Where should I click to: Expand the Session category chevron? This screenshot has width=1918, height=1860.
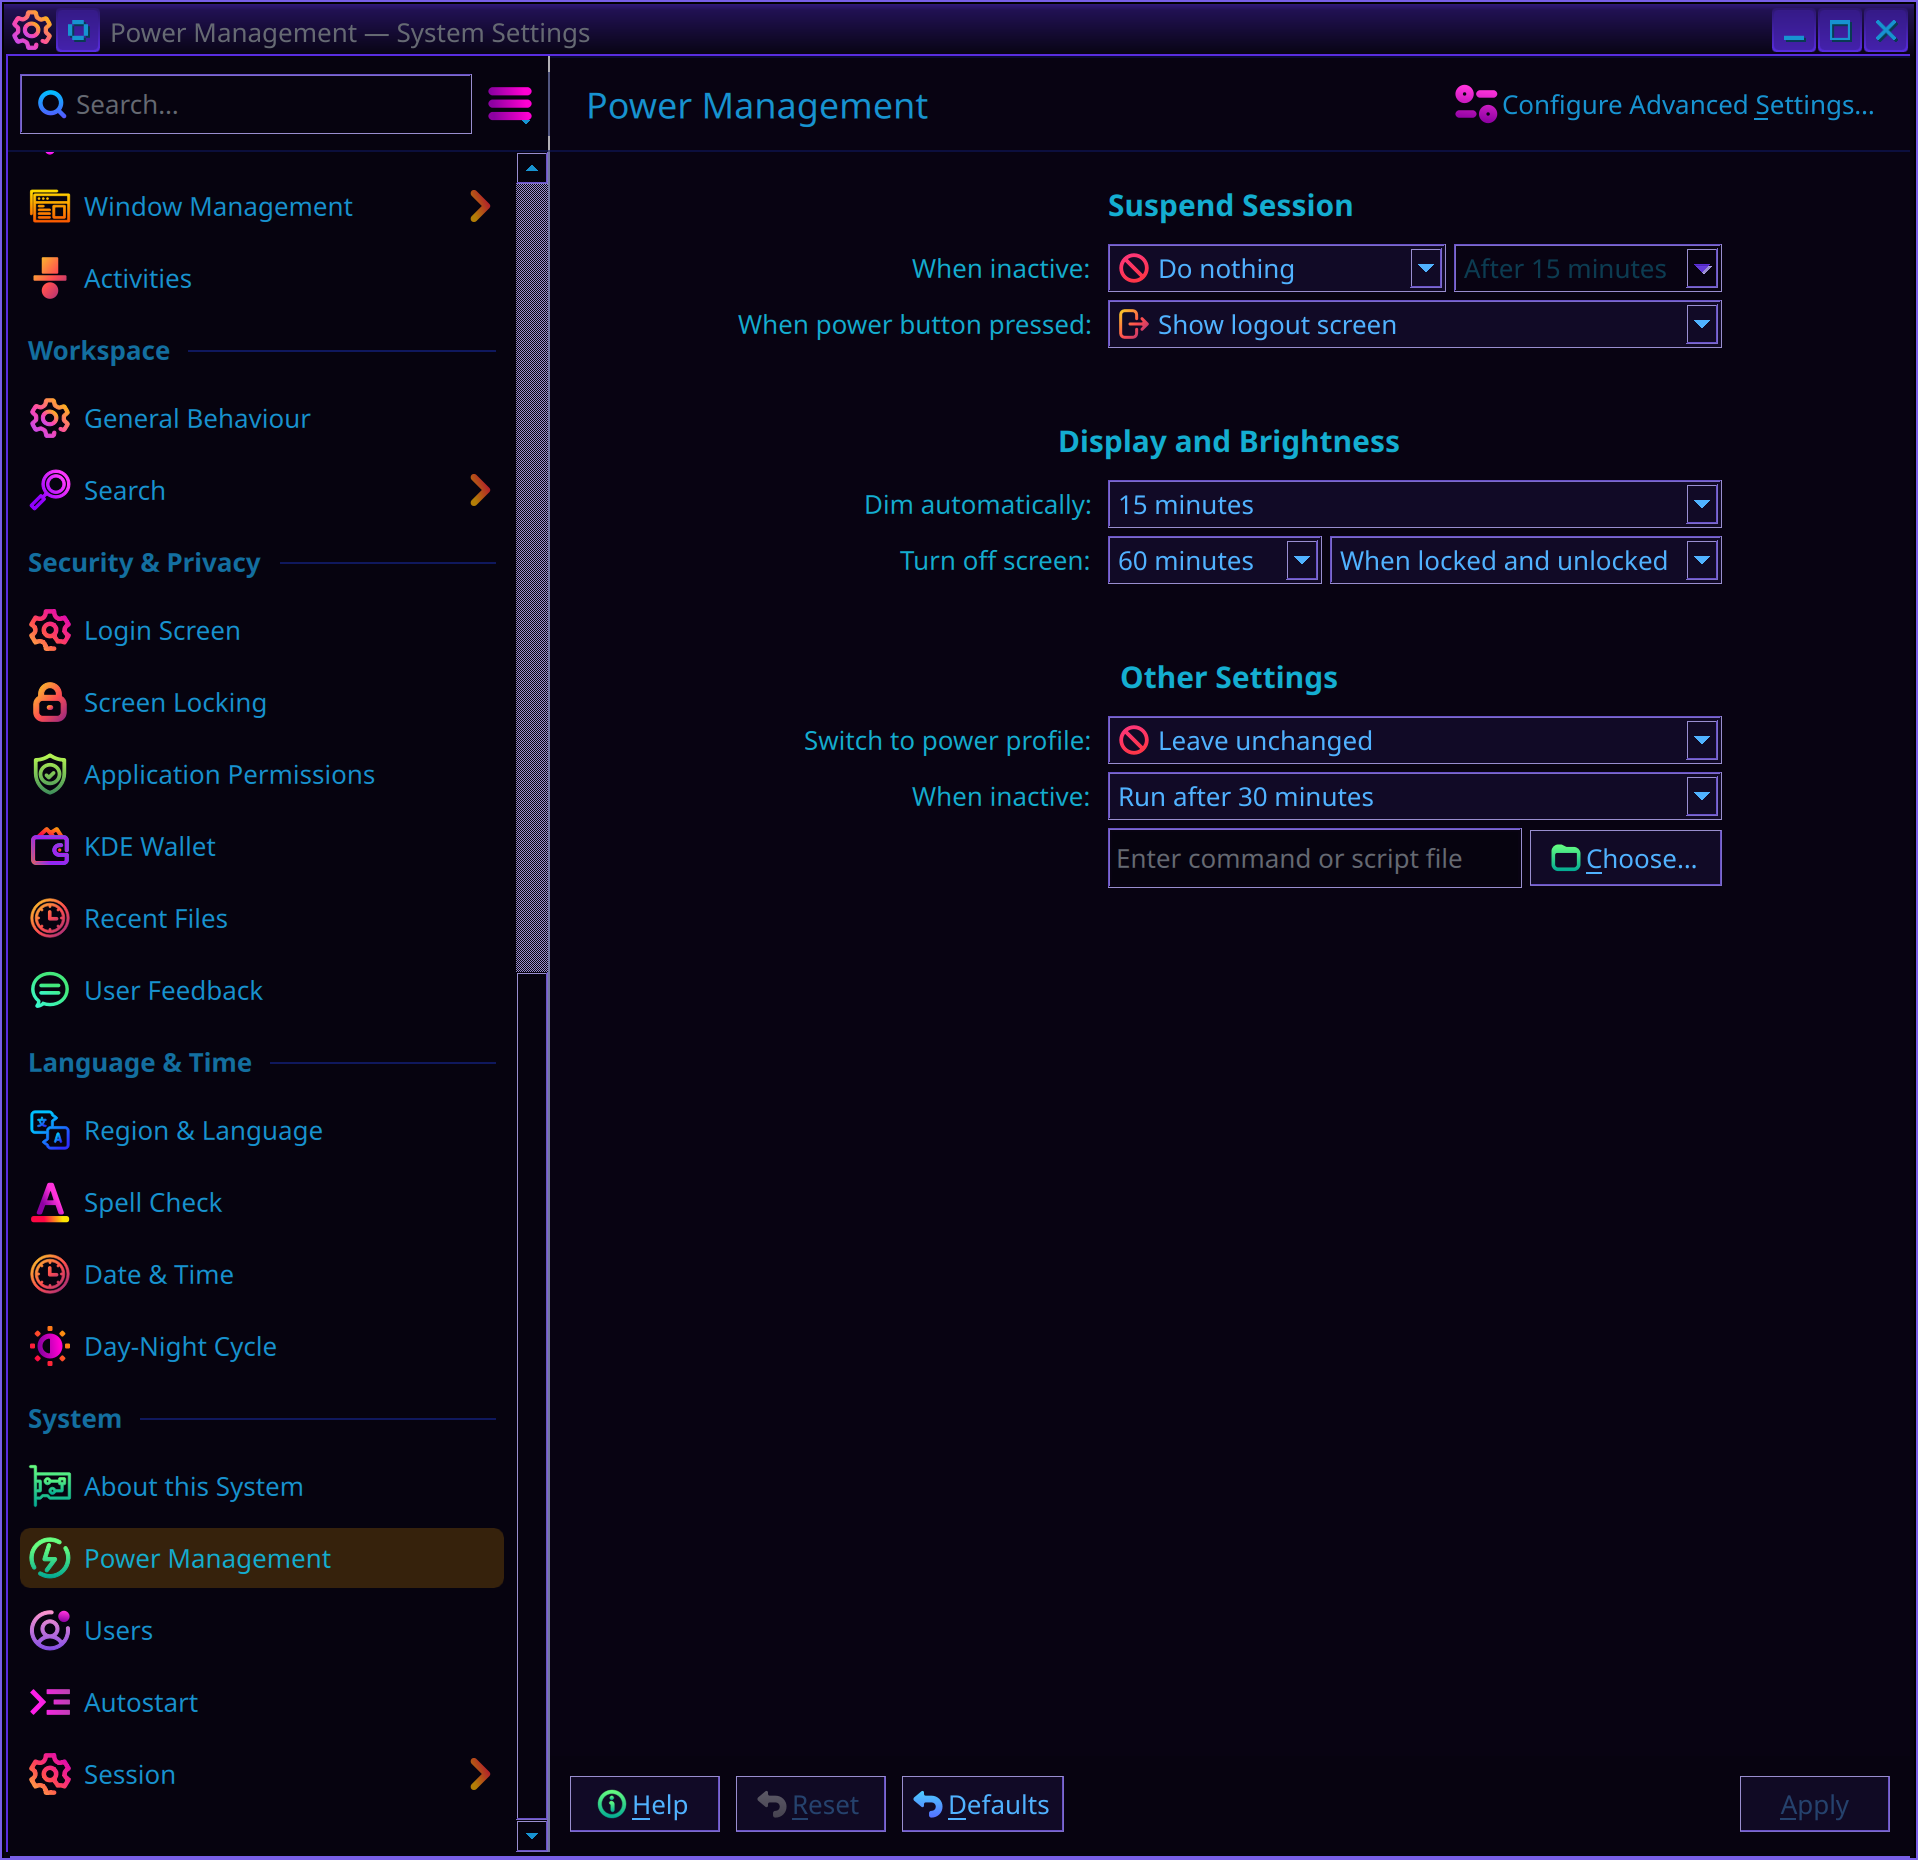pyautogui.click(x=480, y=1775)
